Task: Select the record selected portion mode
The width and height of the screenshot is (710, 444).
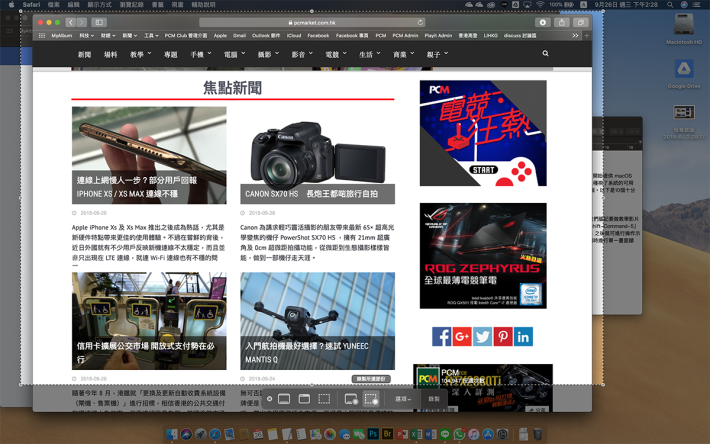Action: tap(371, 399)
